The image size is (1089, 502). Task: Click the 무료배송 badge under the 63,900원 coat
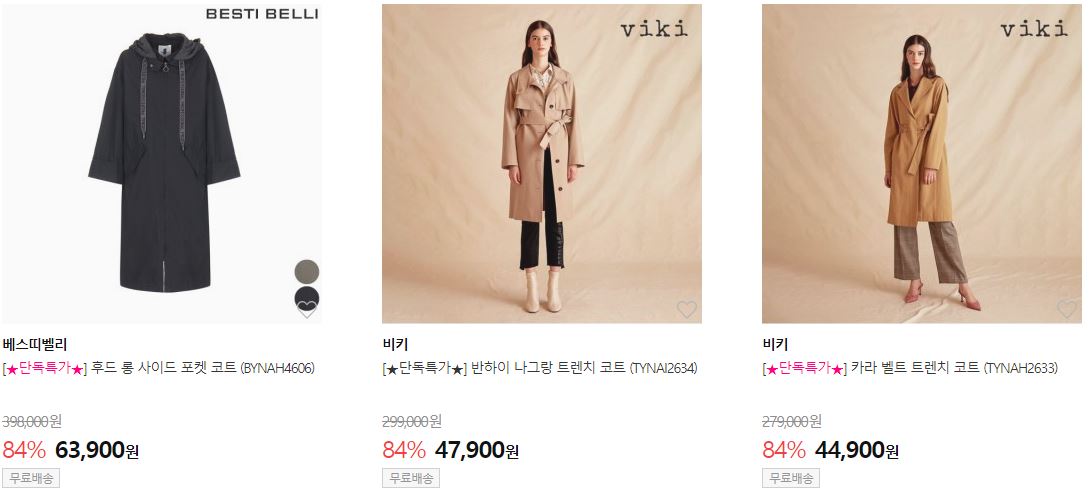tap(31, 478)
